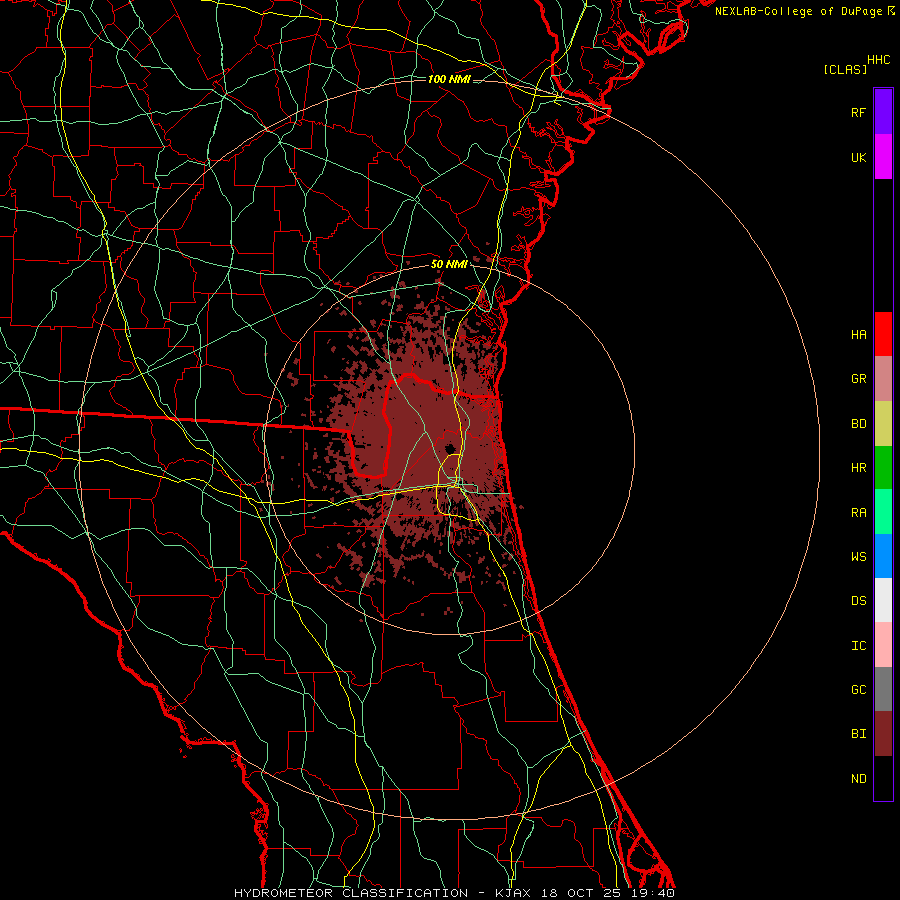Select the GR pink legend swatch
Viewport: 900px width, 900px height.
(x=883, y=379)
